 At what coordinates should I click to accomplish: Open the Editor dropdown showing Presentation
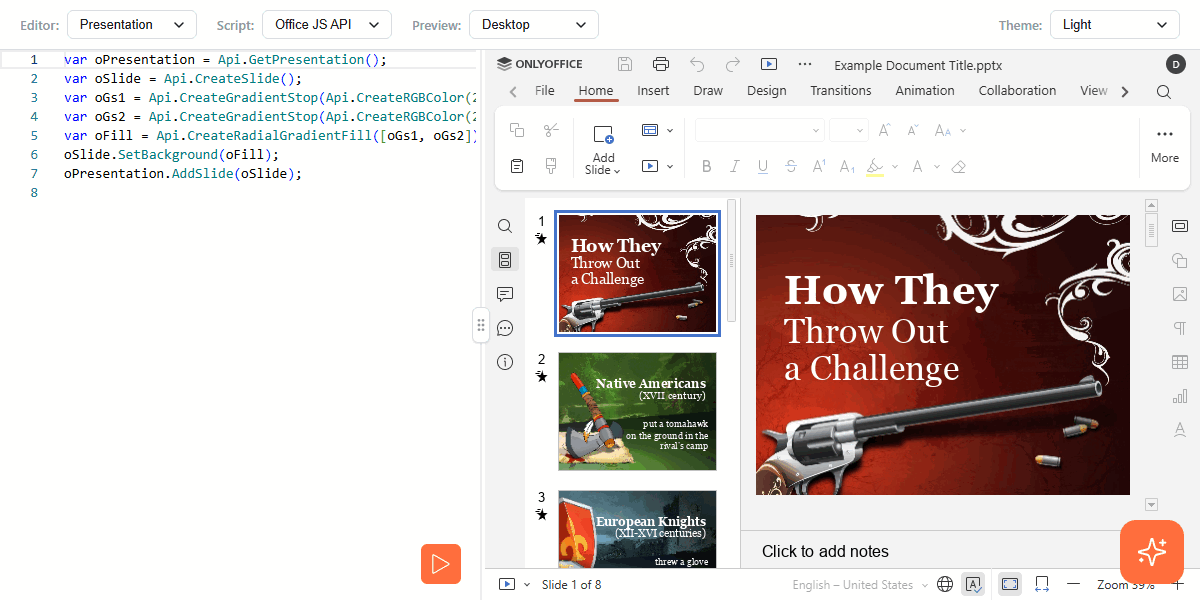tap(132, 25)
